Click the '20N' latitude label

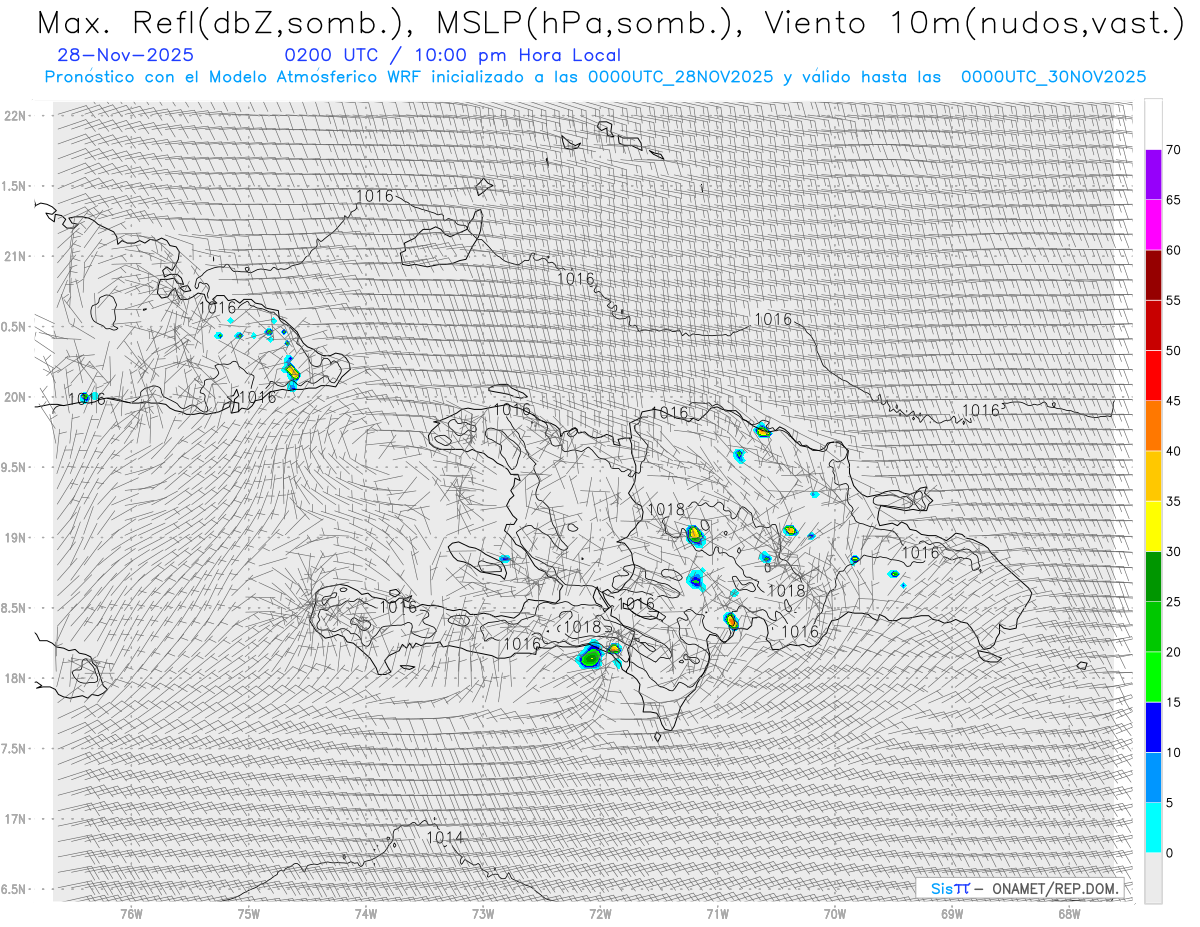click(x=17, y=397)
